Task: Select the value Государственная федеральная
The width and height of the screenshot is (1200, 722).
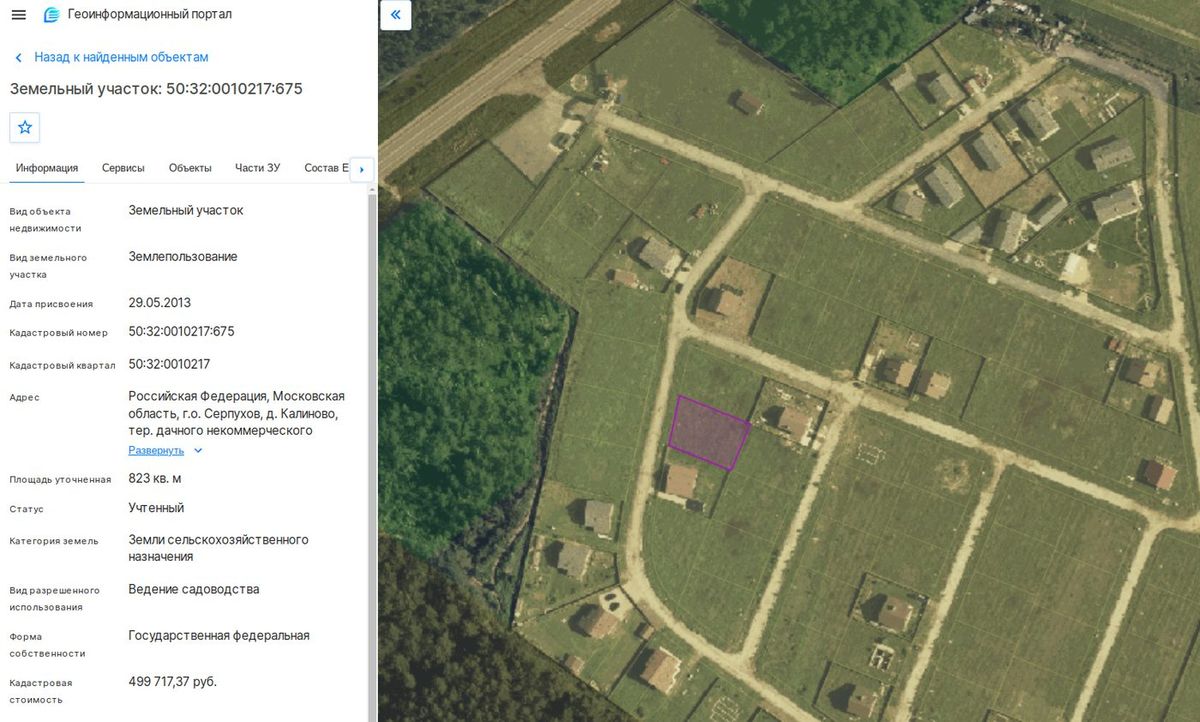Action: (219, 635)
